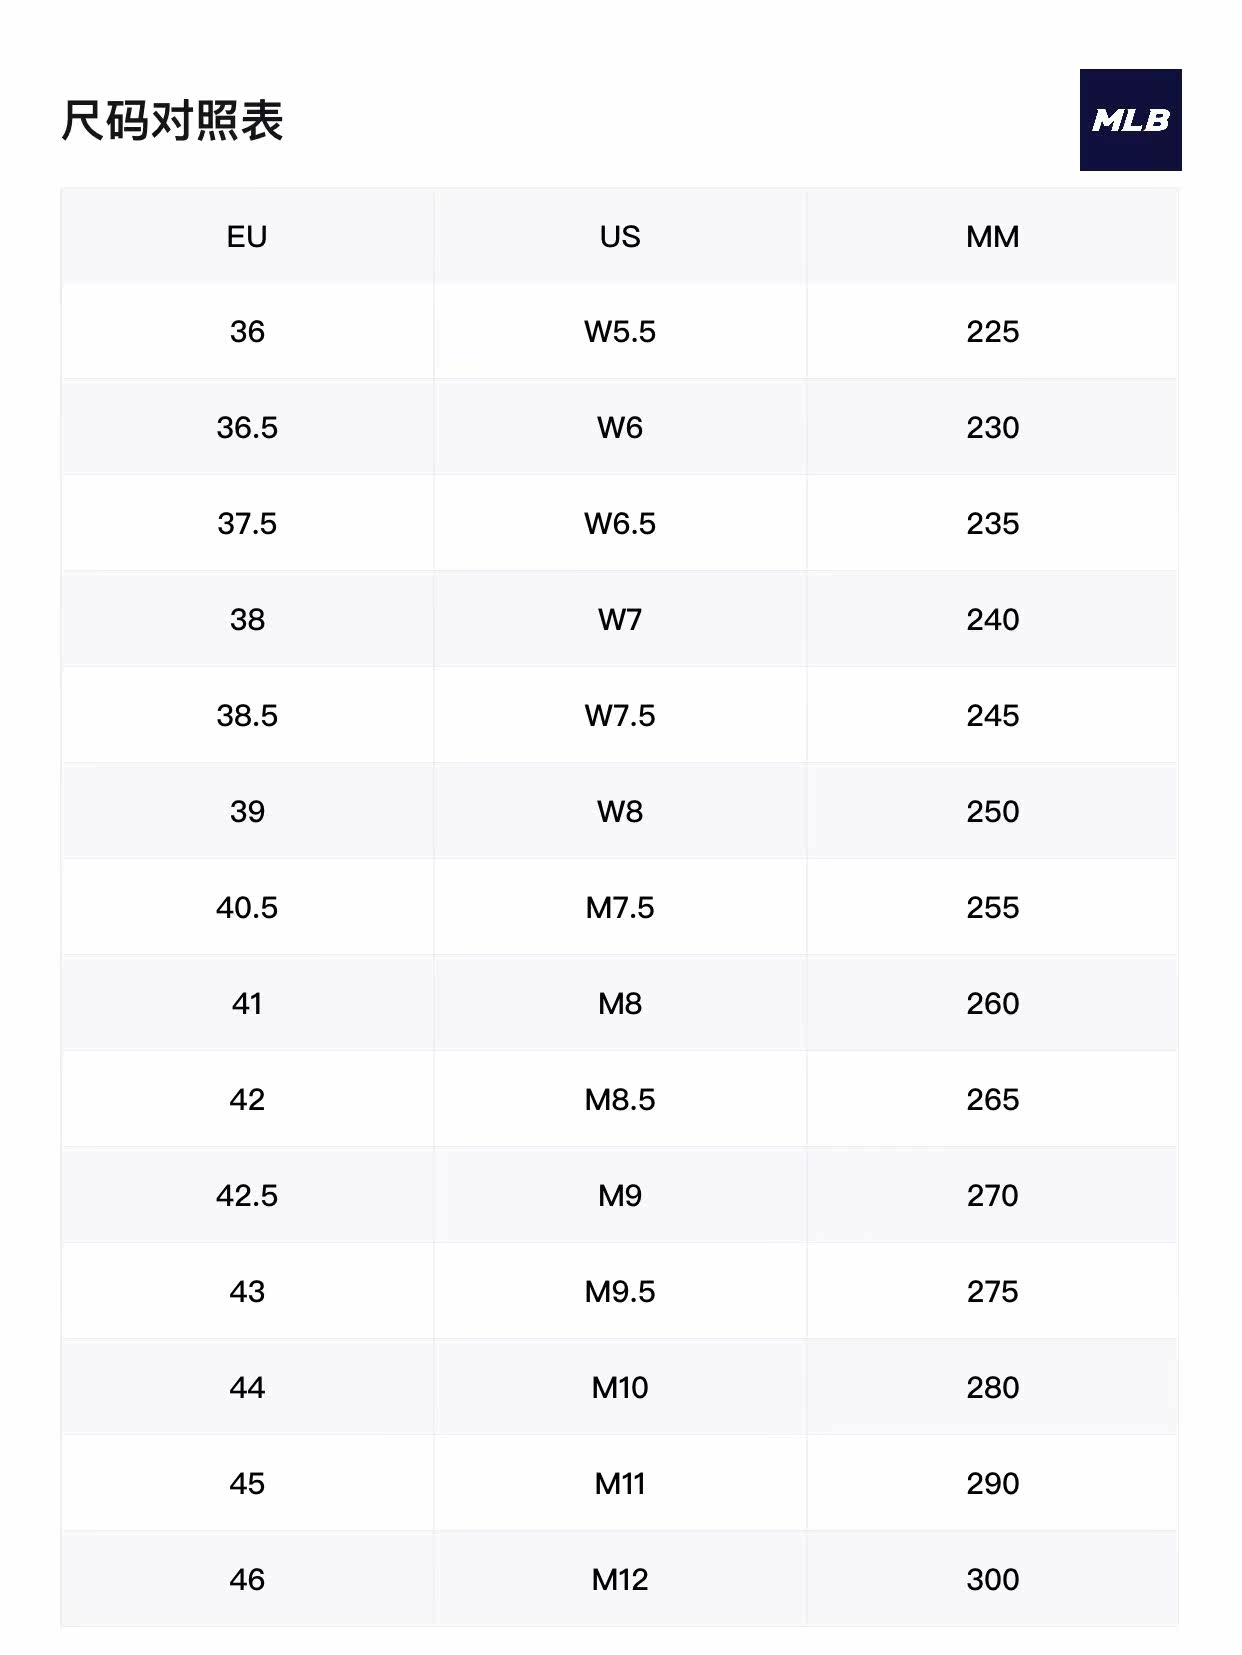The image size is (1242, 1655).
Task: Click EU size 42.5 cell
Action: pos(247,1196)
